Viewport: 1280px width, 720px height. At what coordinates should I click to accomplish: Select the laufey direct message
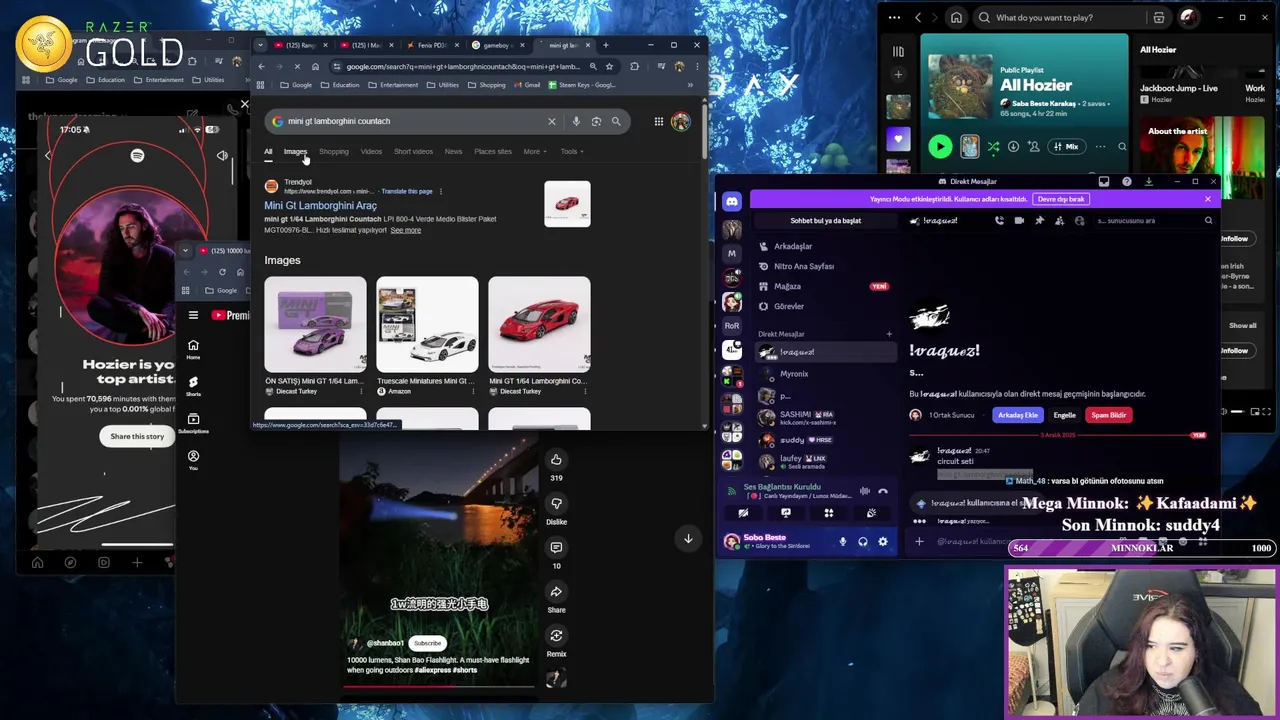click(826, 462)
